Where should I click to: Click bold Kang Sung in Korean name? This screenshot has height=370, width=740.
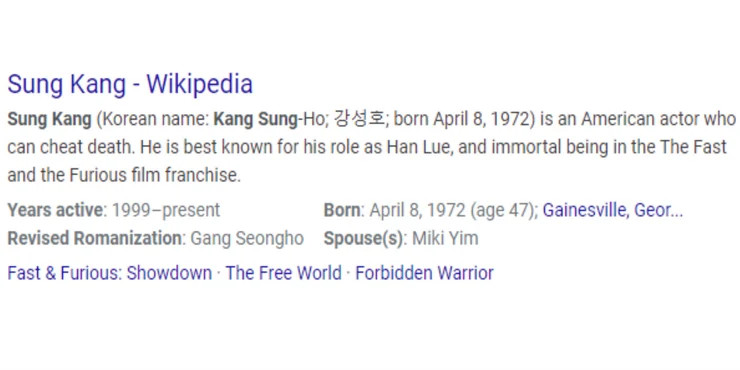pyautogui.click(x=255, y=119)
